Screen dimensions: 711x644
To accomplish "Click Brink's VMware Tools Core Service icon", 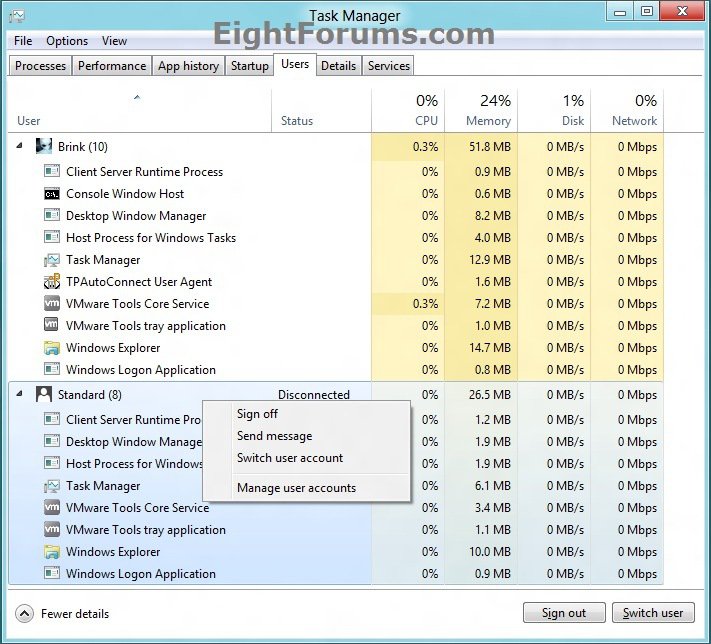I will tap(52, 304).
